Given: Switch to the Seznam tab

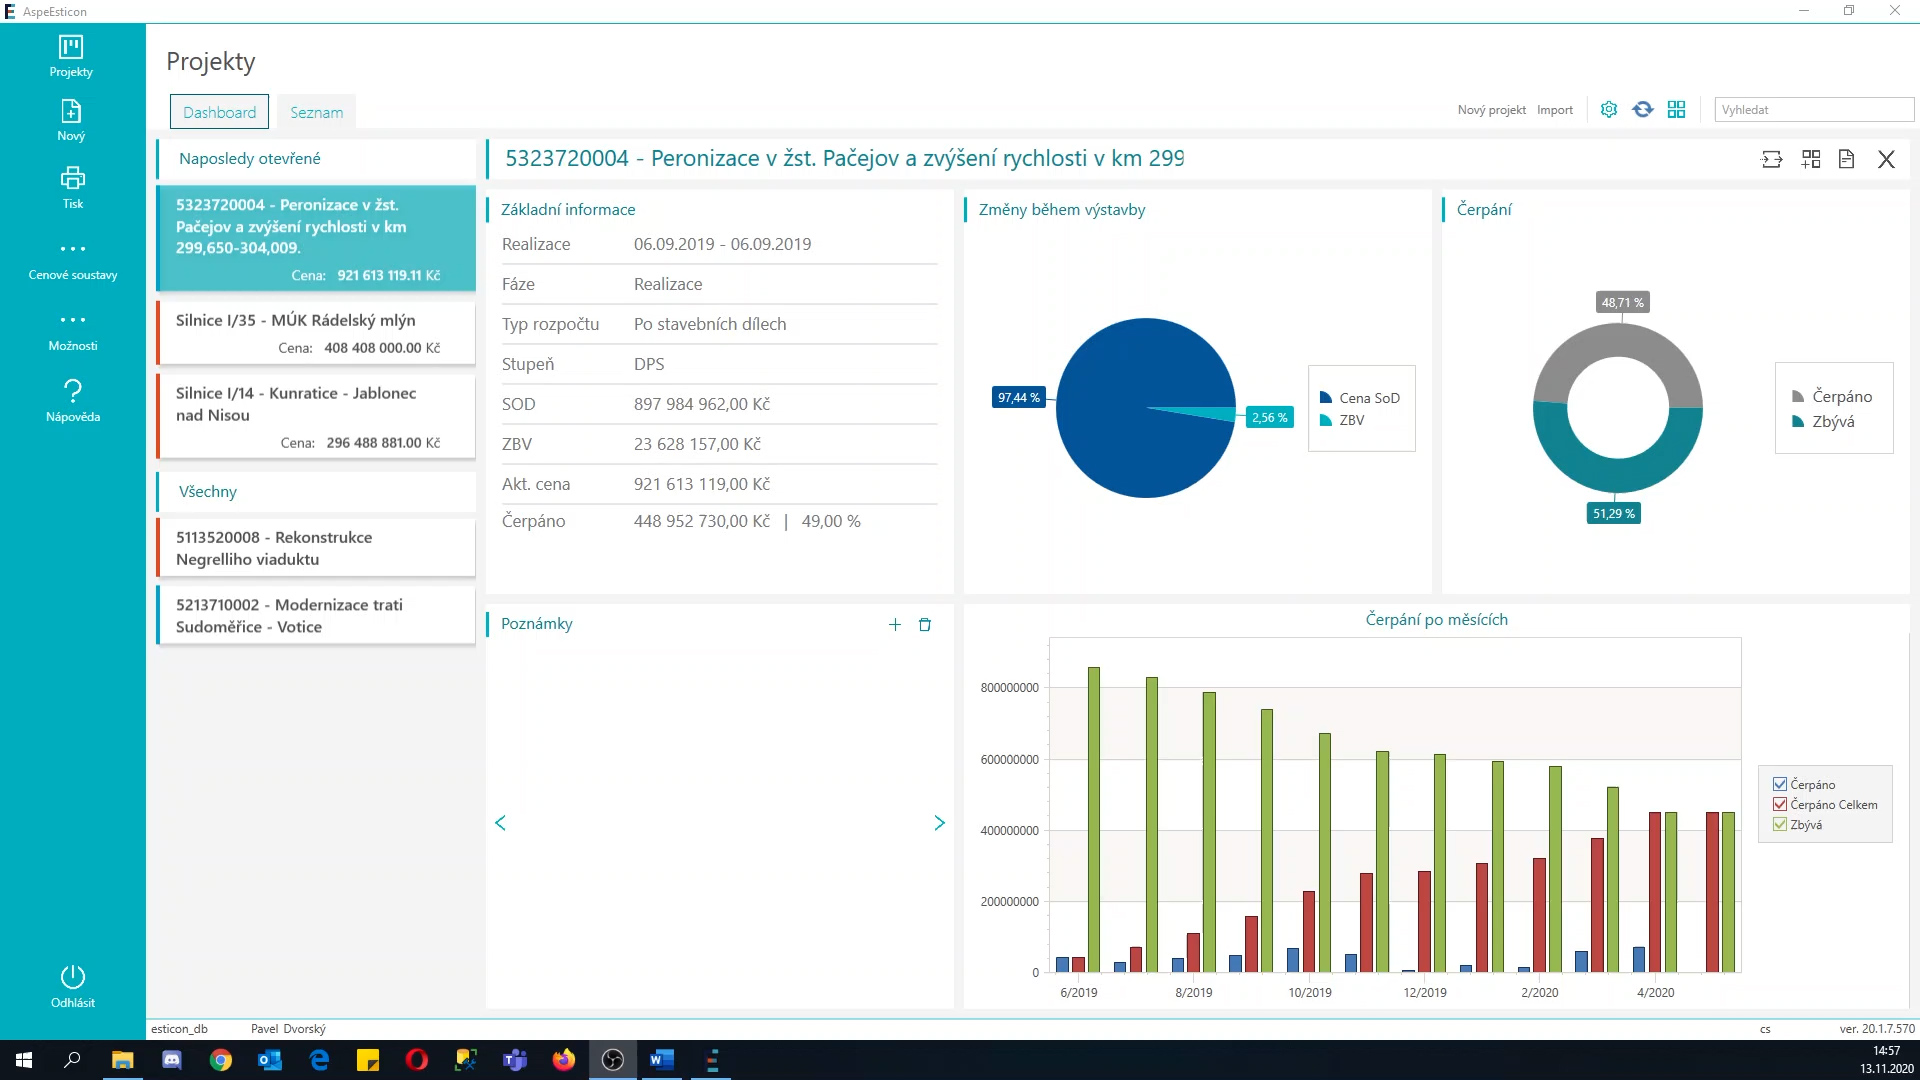Looking at the screenshot, I should click(316, 112).
